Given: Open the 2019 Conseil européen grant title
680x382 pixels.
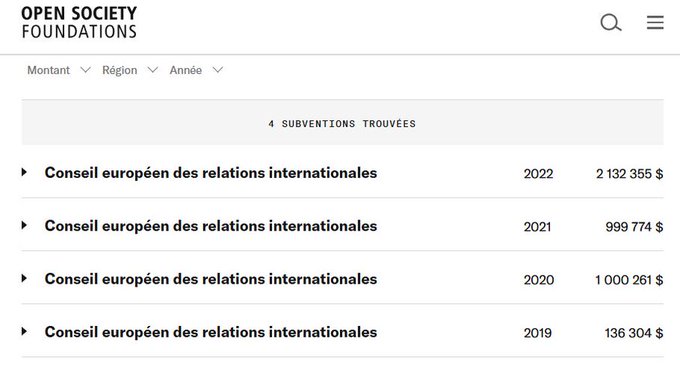Looking at the screenshot, I should click(211, 332).
